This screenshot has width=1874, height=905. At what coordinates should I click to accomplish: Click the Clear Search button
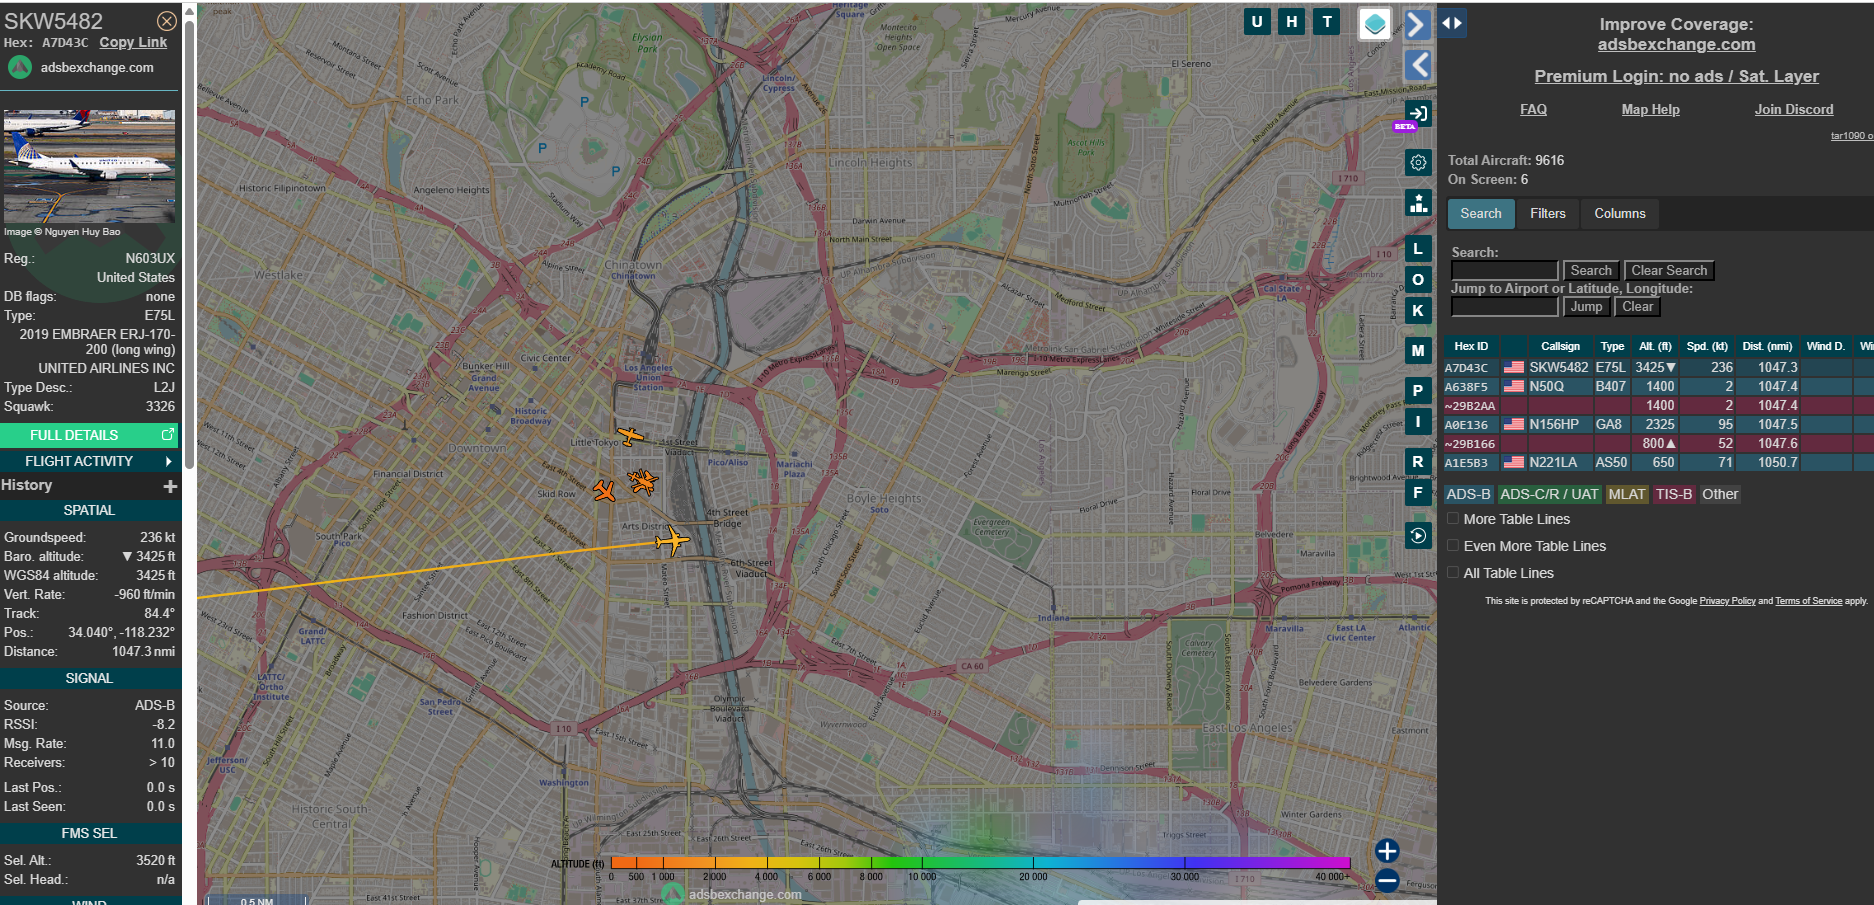coord(1669,270)
